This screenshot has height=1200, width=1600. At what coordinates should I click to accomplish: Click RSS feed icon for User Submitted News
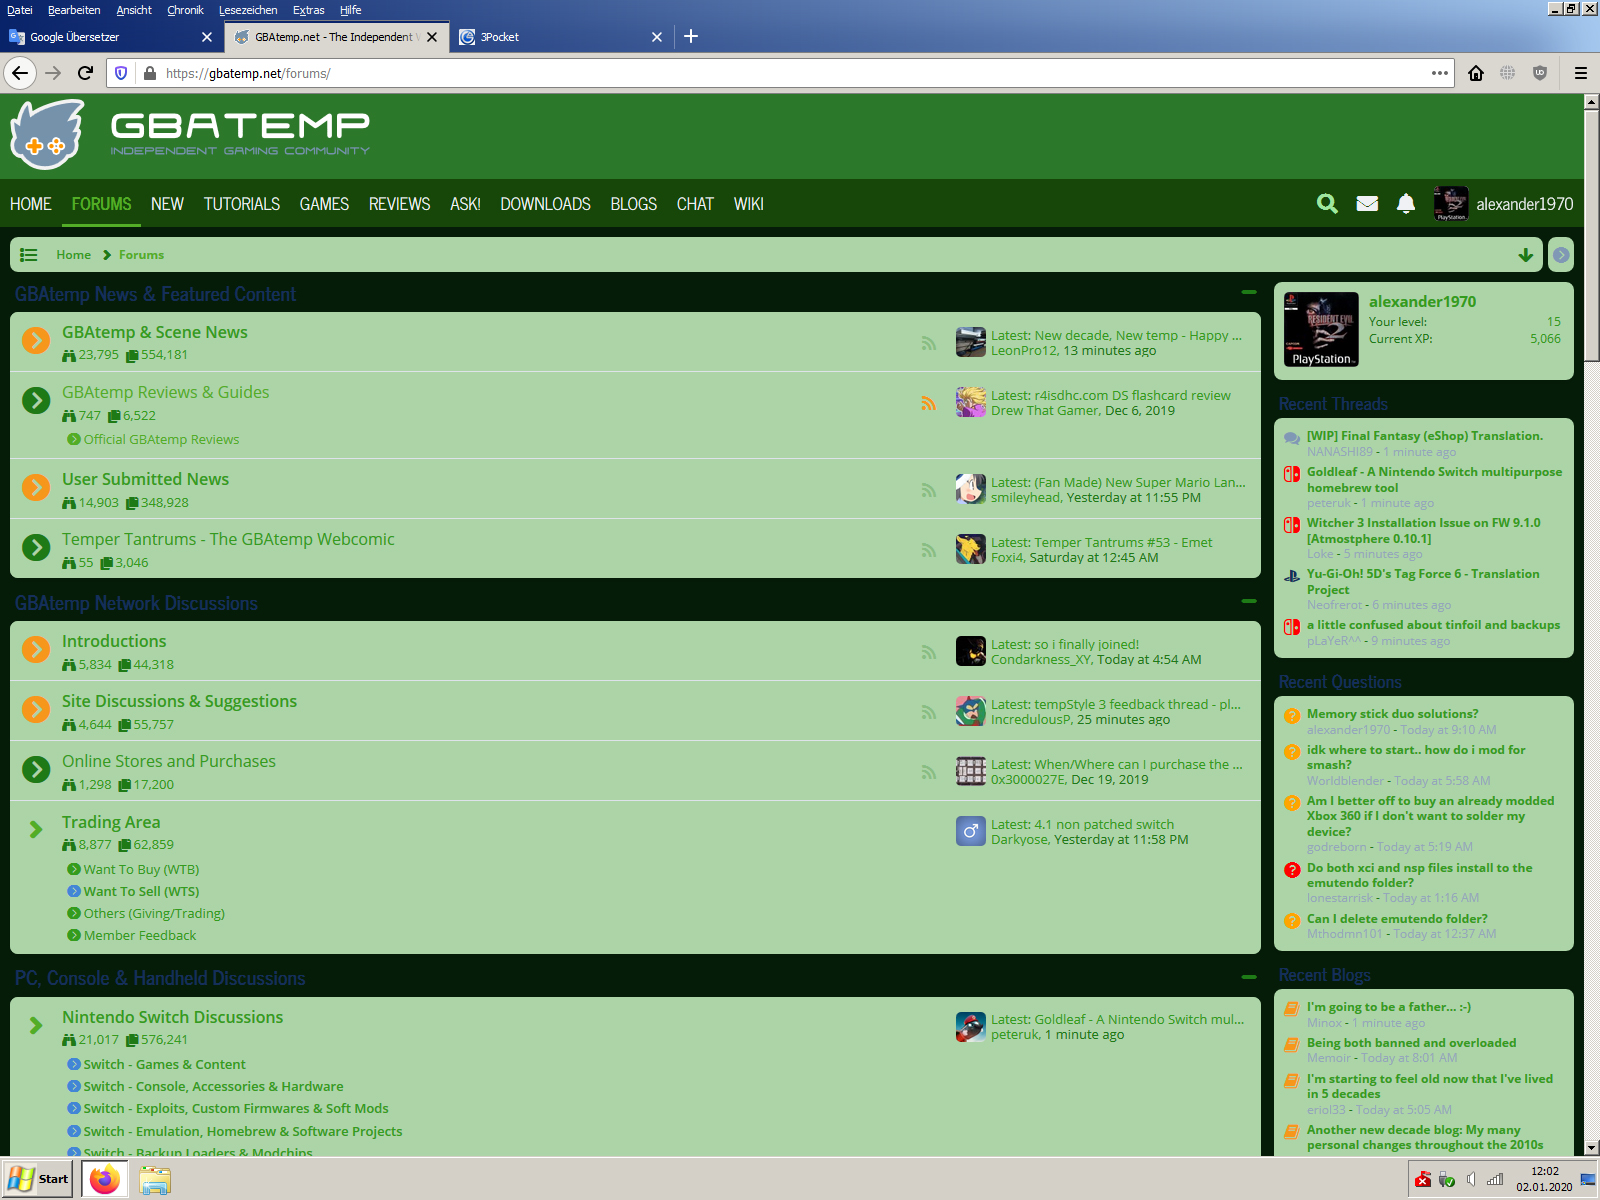929,490
